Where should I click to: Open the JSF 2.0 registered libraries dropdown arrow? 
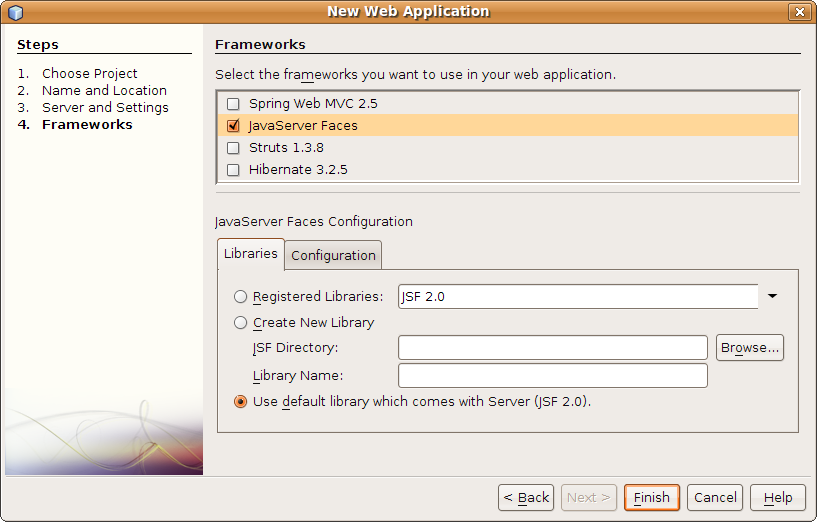772,296
